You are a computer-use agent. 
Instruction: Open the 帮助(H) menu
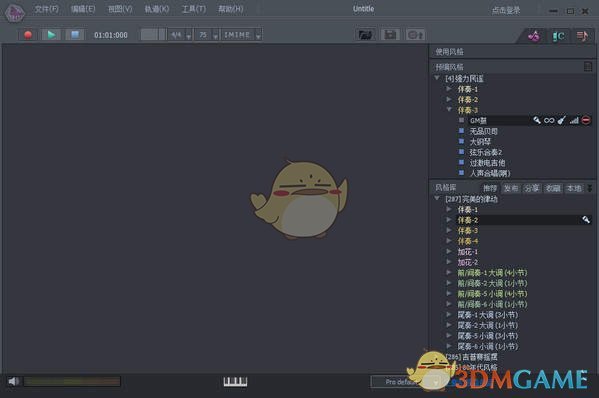230,9
